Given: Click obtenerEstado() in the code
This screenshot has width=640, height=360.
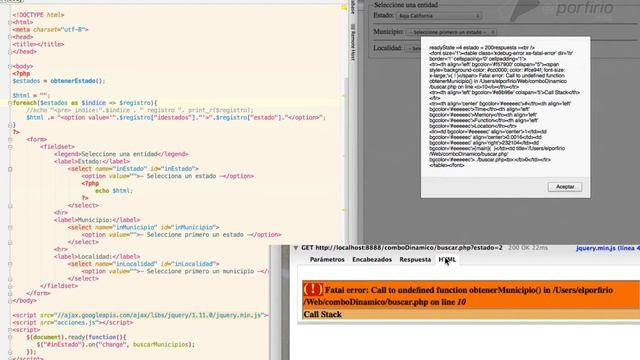Looking at the screenshot, I should (x=78, y=81).
